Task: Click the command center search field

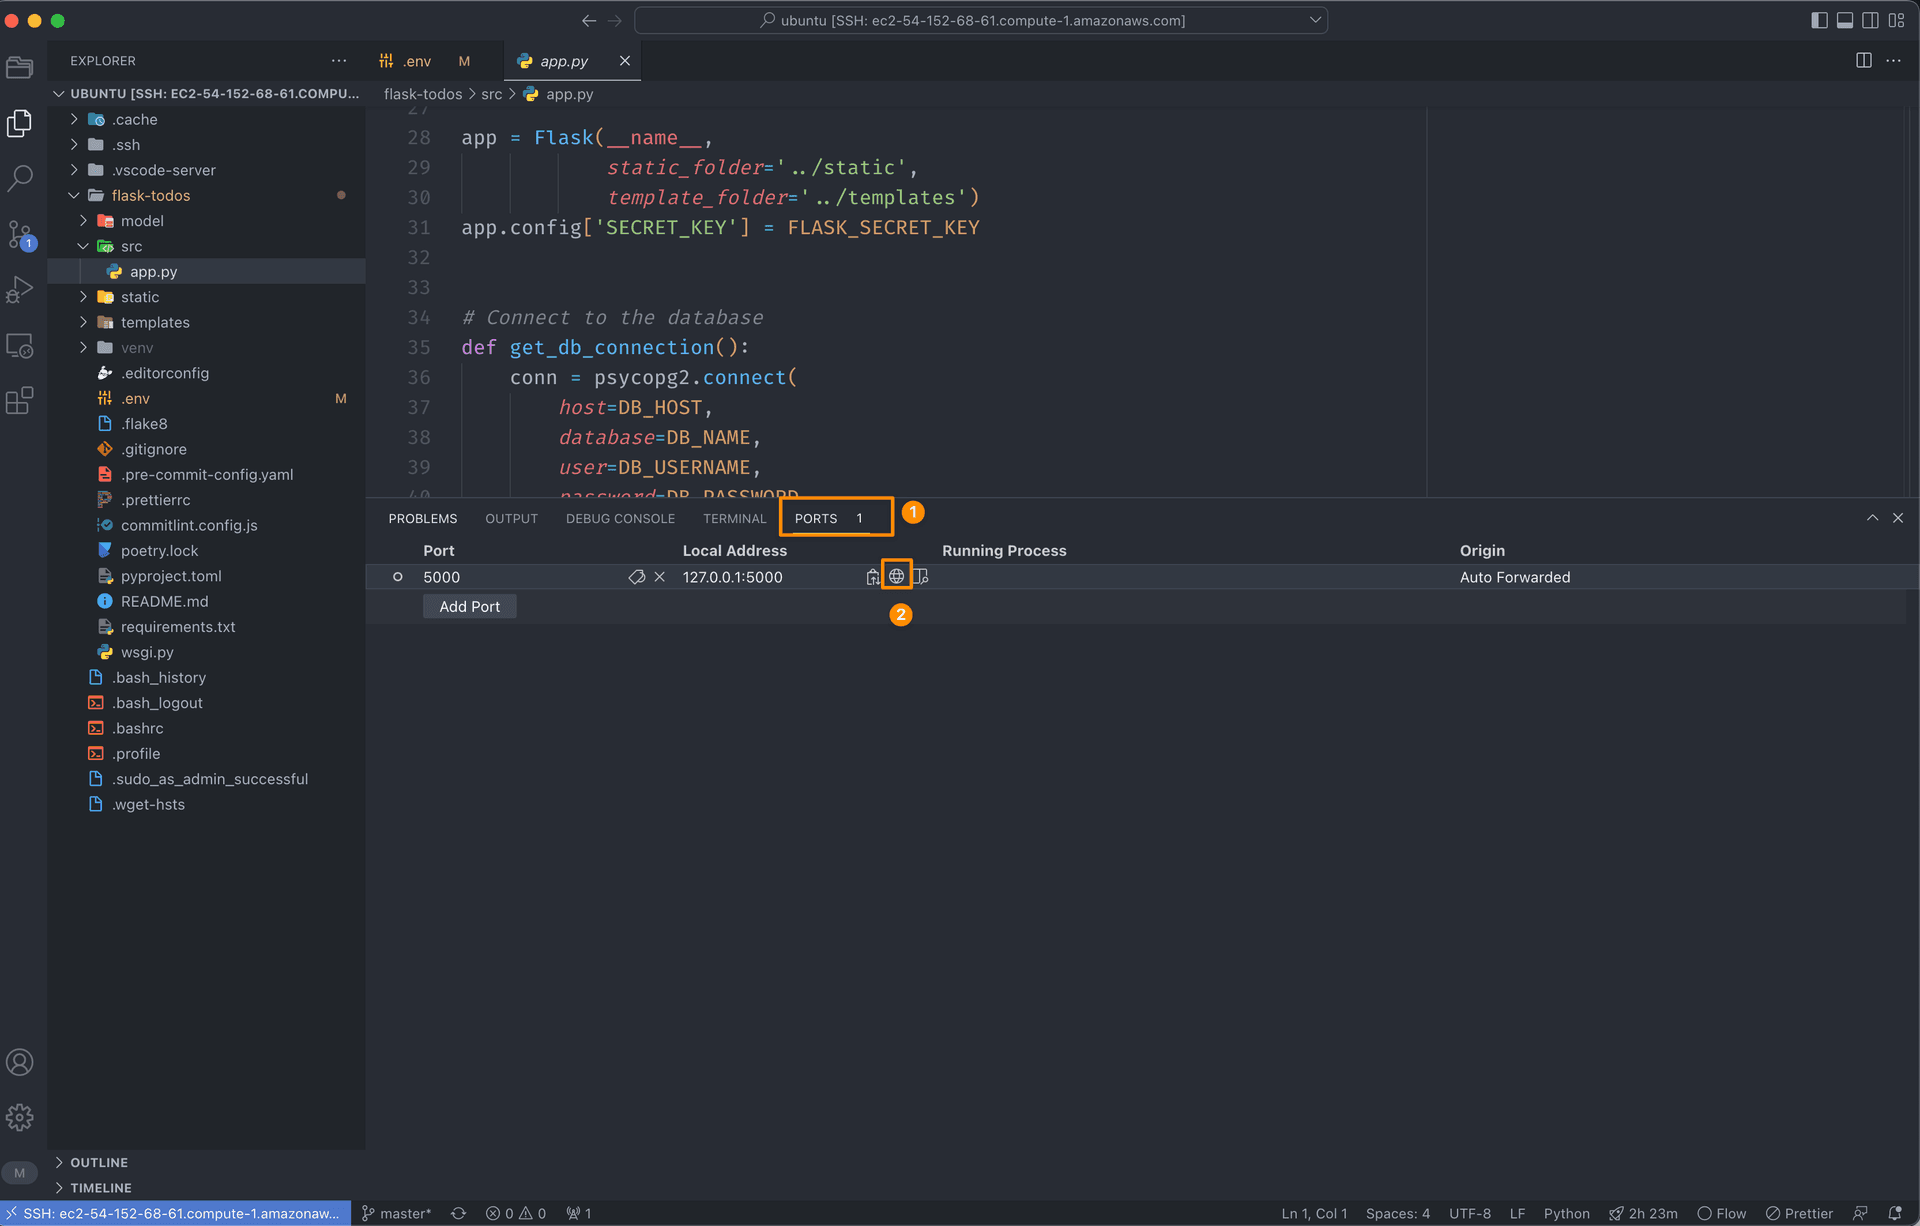Action: point(981,20)
